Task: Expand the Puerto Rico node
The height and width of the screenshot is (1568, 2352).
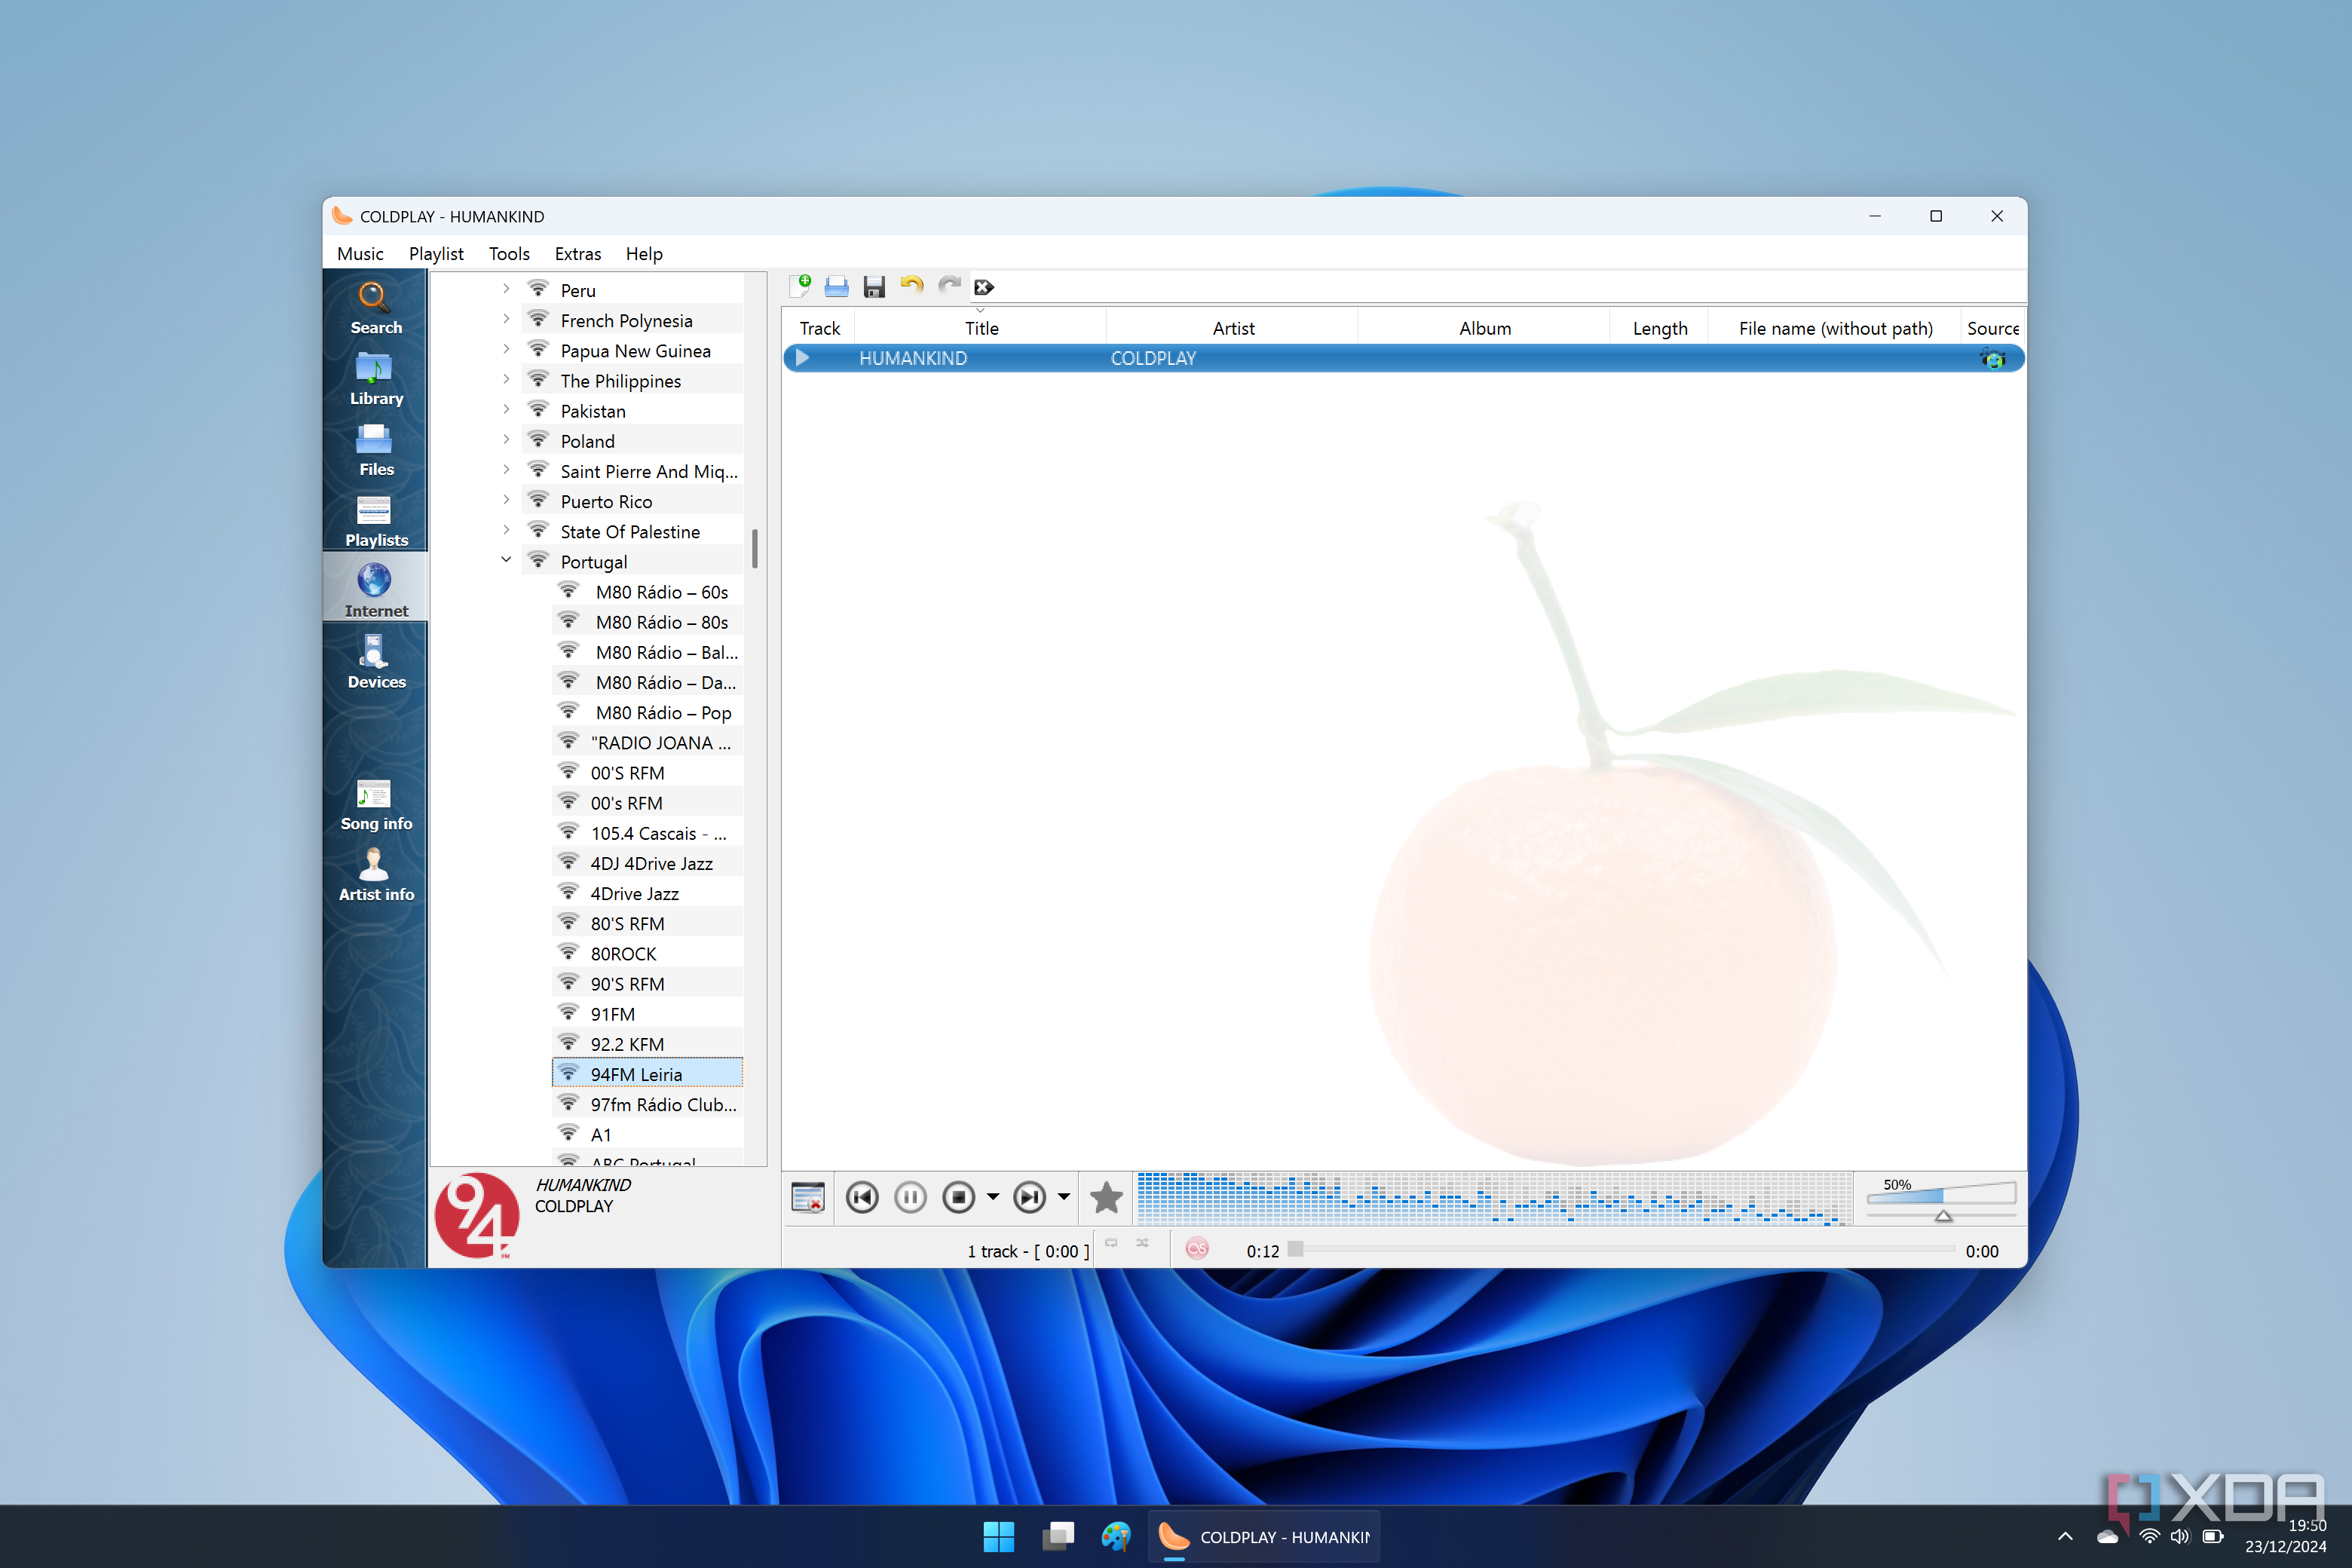Action: click(x=506, y=500)
